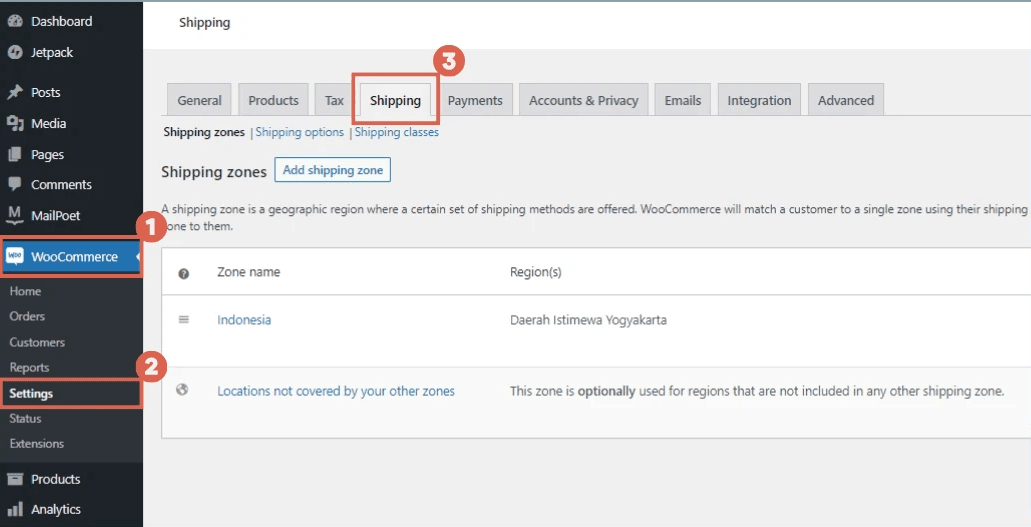Image resolution: width=1031 pixels, height=527 pixels.
Task: Click the Comments speech bubble icon
Action: coord(15,184)
